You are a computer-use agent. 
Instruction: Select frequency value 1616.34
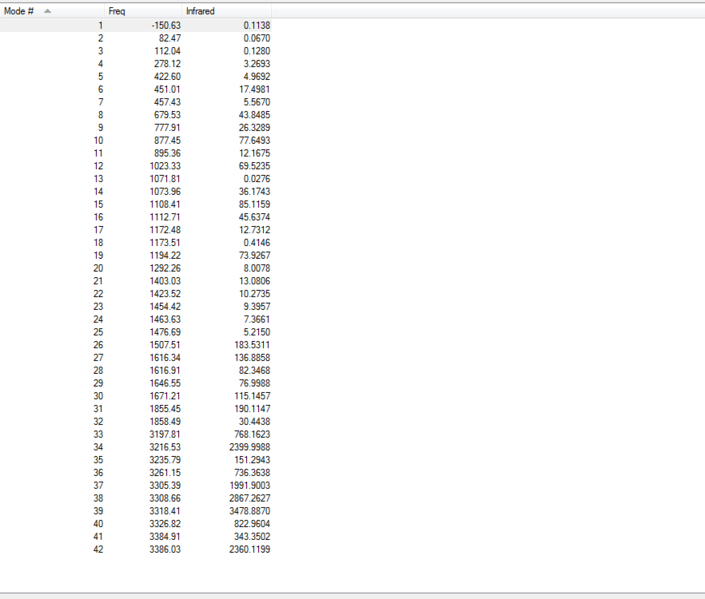click(x=165, y=358)
